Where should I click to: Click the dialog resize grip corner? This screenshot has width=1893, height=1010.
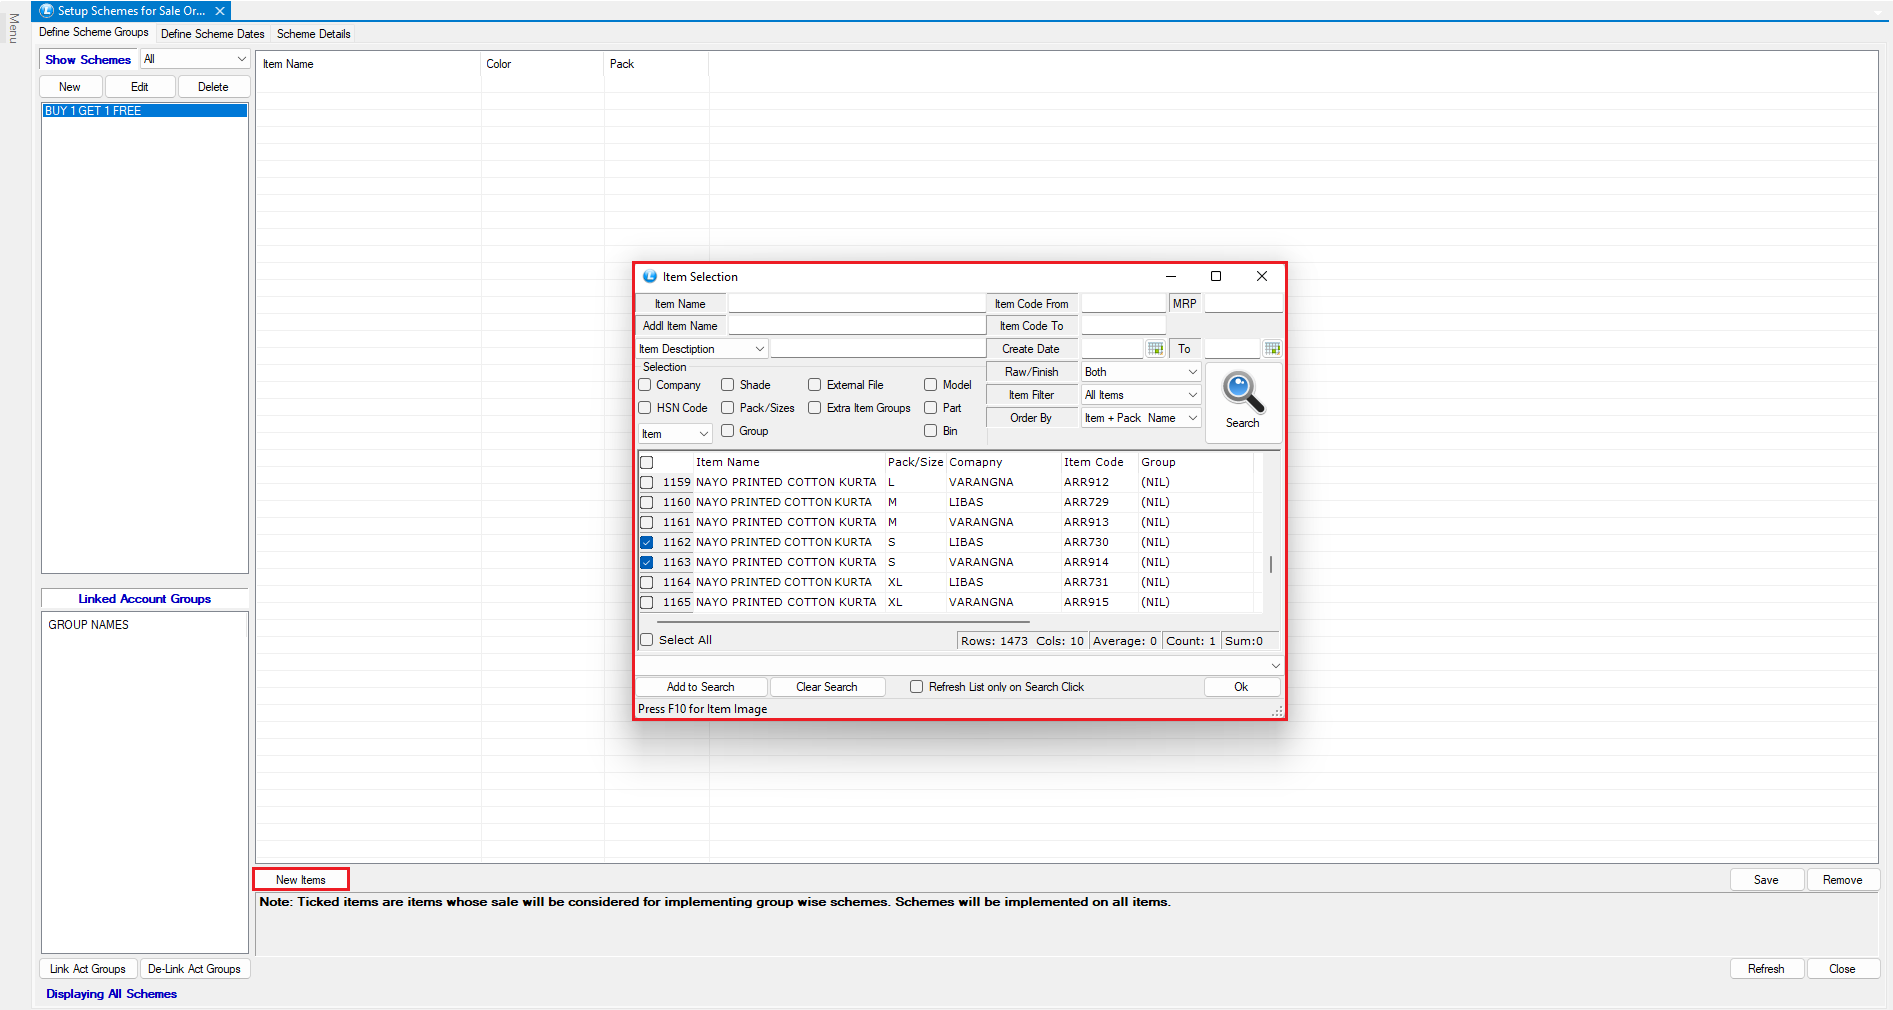[1277, 711]
